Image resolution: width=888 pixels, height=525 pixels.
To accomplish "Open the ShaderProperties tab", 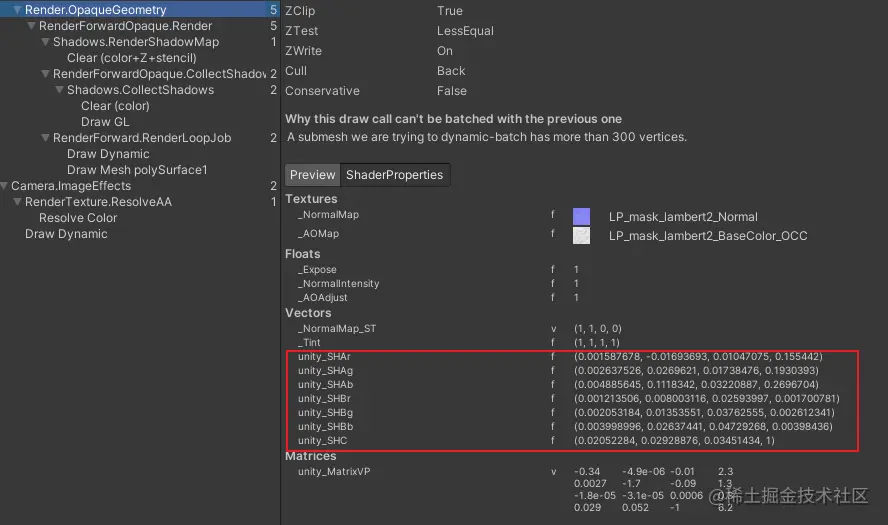I will pyautogui.click(x=394, y=175).
